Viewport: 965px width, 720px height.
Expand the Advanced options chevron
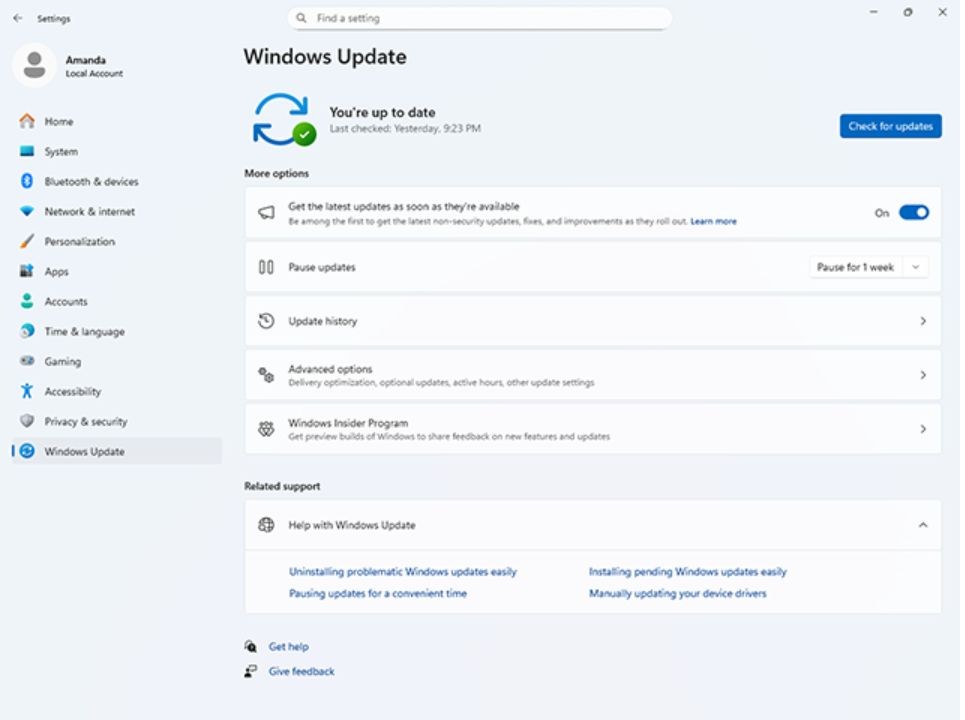point(922,375)
